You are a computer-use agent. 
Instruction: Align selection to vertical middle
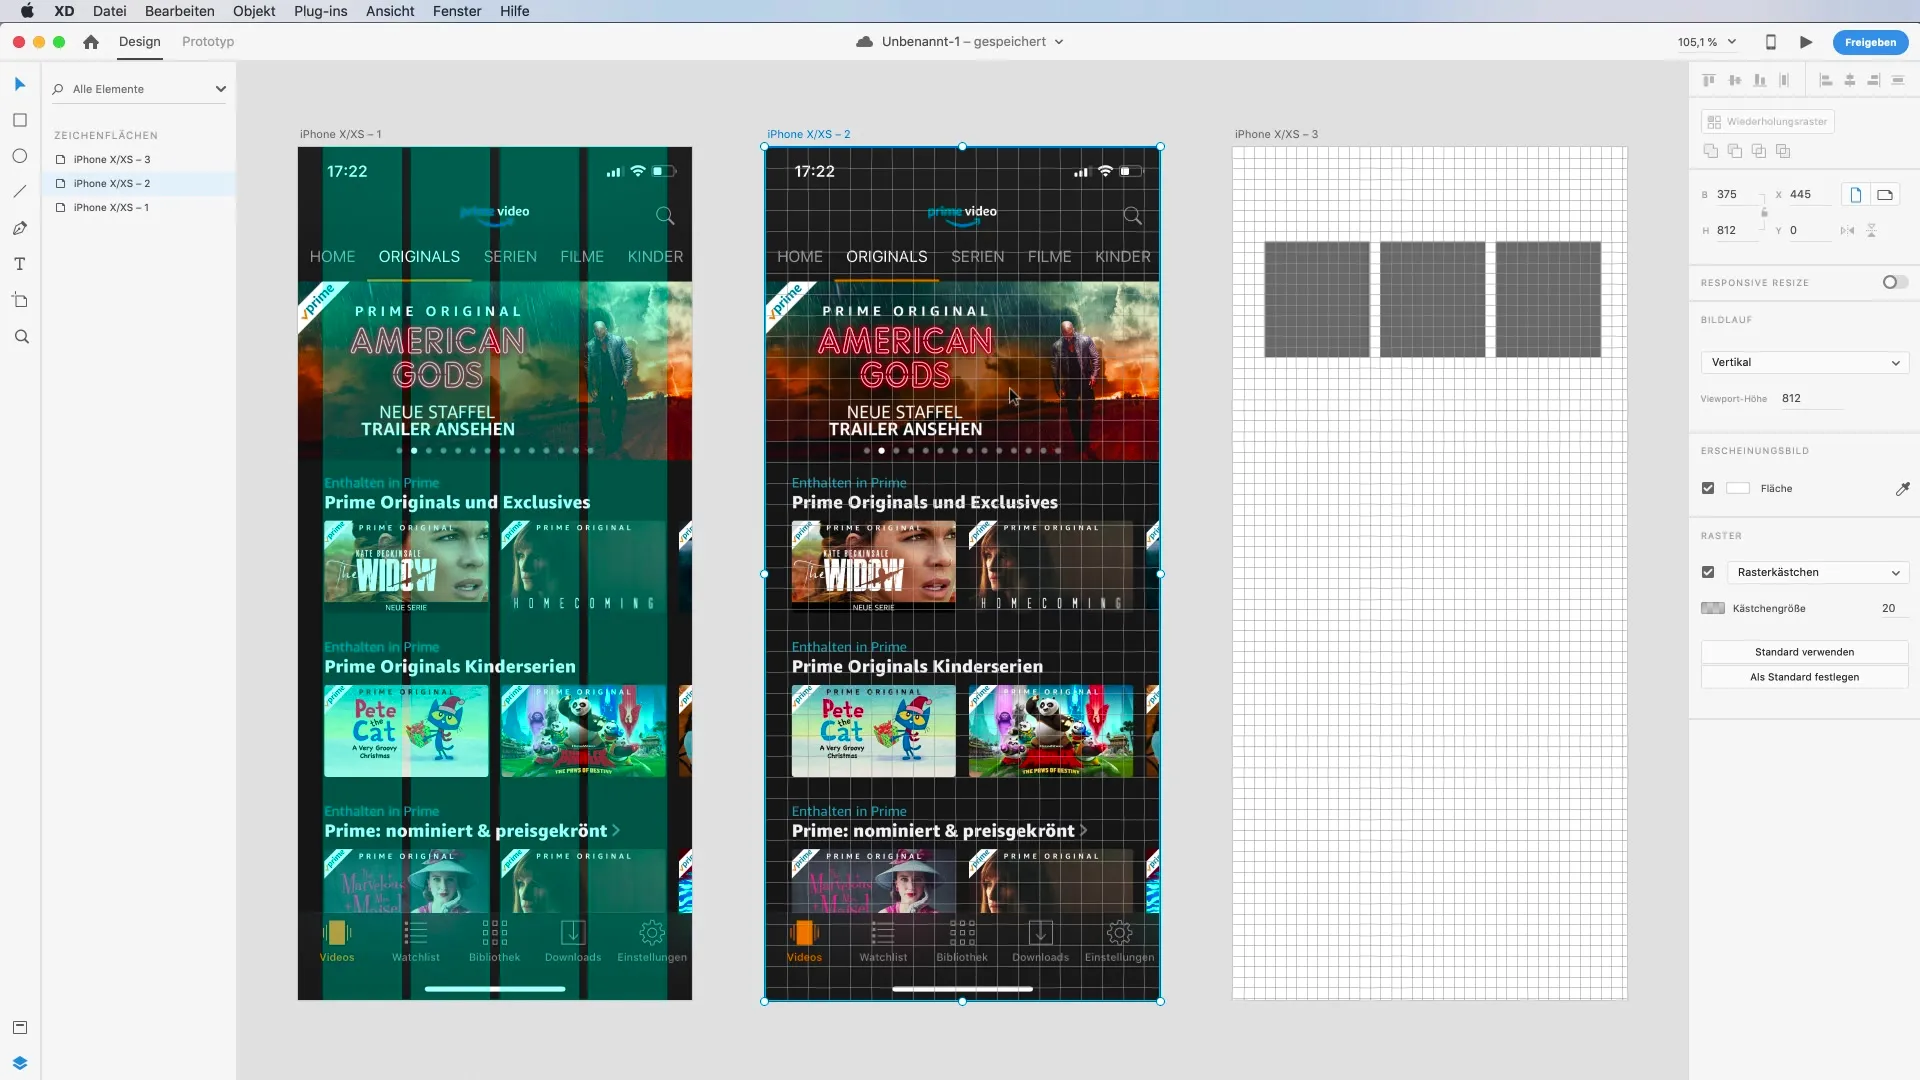[x=1735, y=80]
